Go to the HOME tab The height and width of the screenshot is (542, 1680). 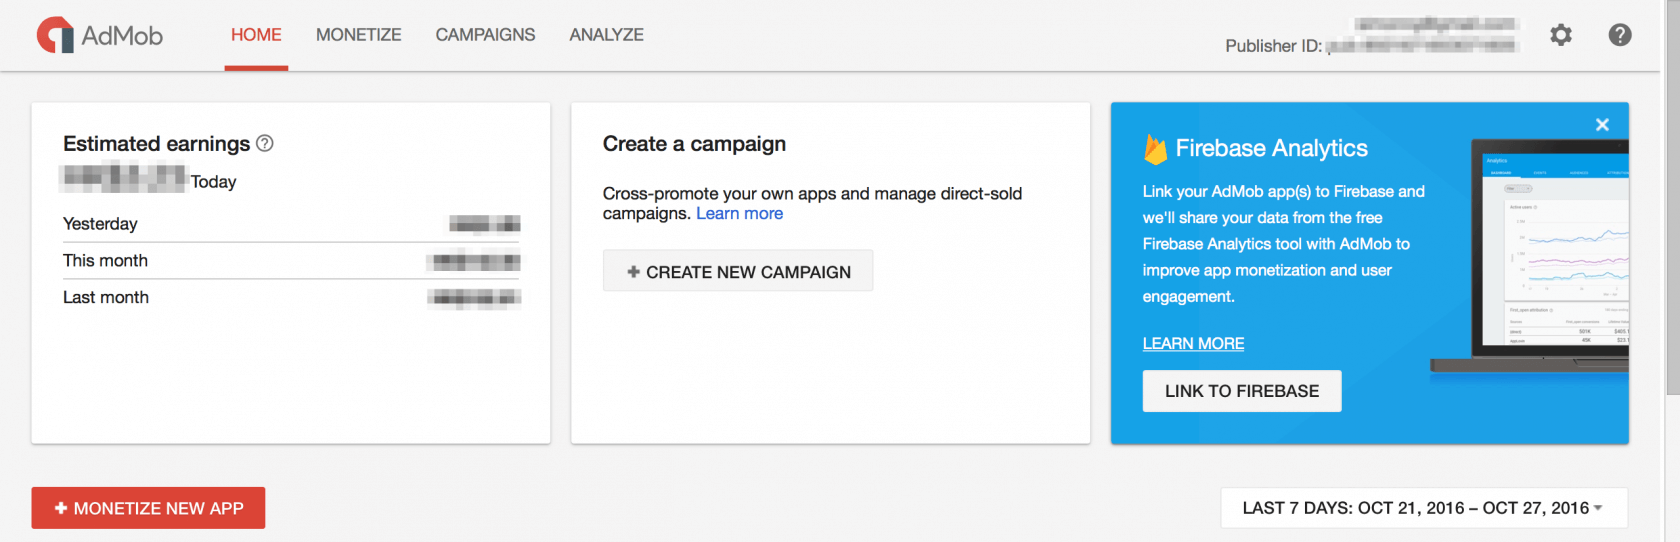(256, 35)
